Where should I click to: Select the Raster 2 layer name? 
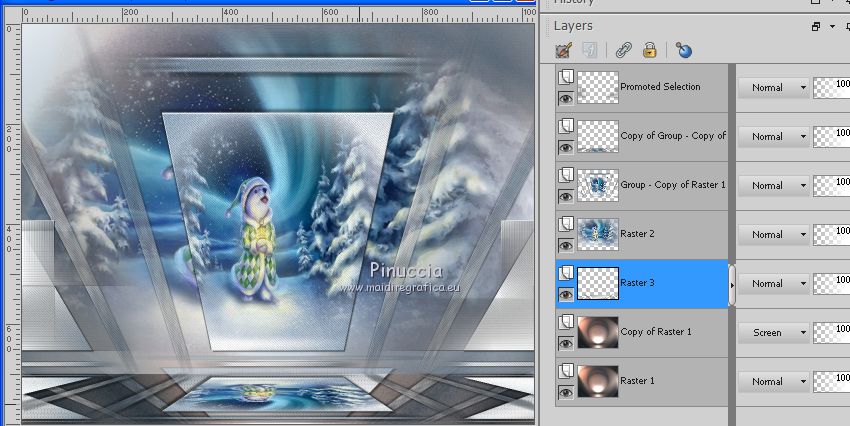[x=637, y=234]
